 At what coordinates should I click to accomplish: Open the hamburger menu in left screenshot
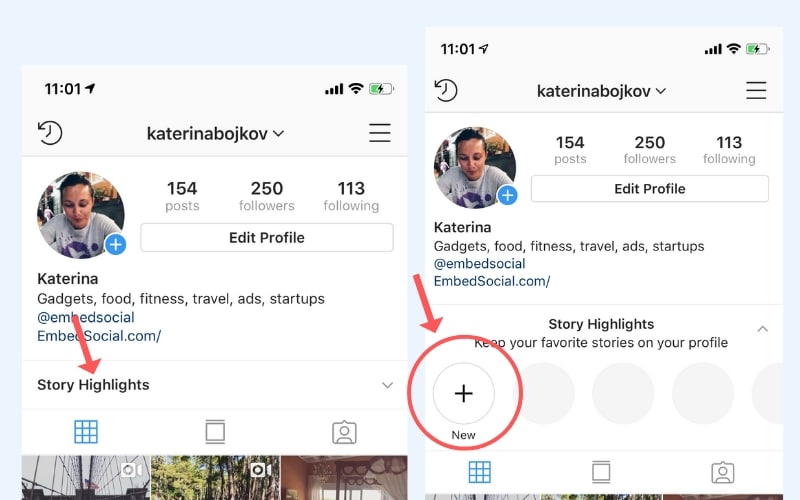[380, 133]
